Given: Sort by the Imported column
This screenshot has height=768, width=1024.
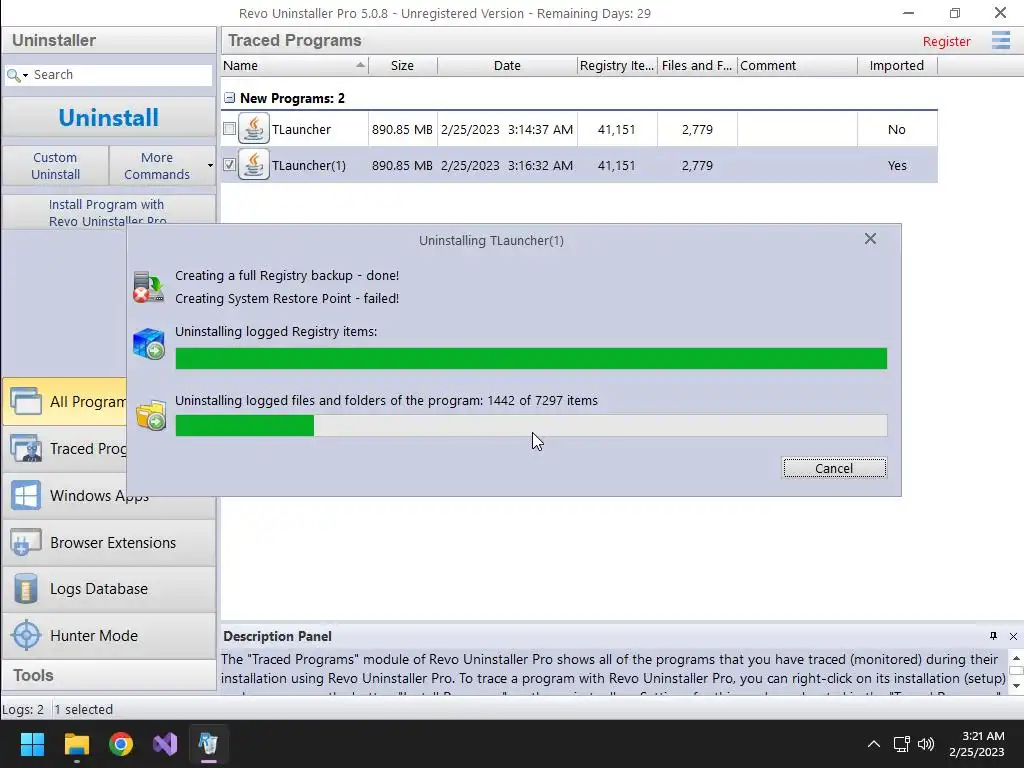Looking at the screenshot, I should [897, 65].
